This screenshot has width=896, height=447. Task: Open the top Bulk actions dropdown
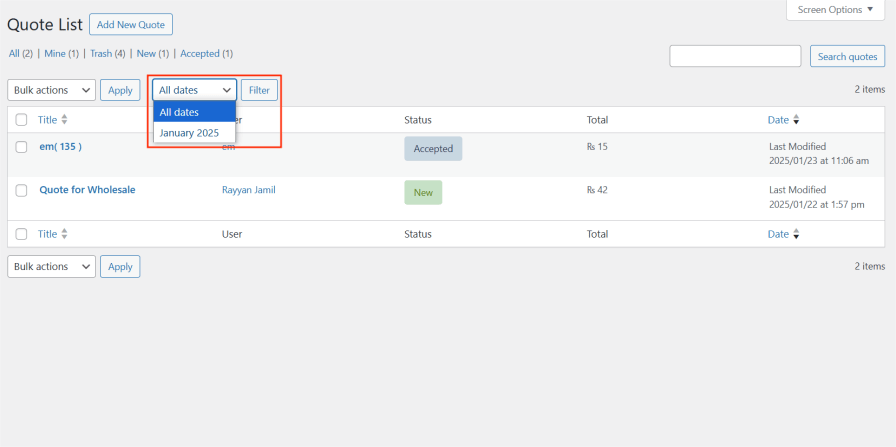tap(51, 90)
